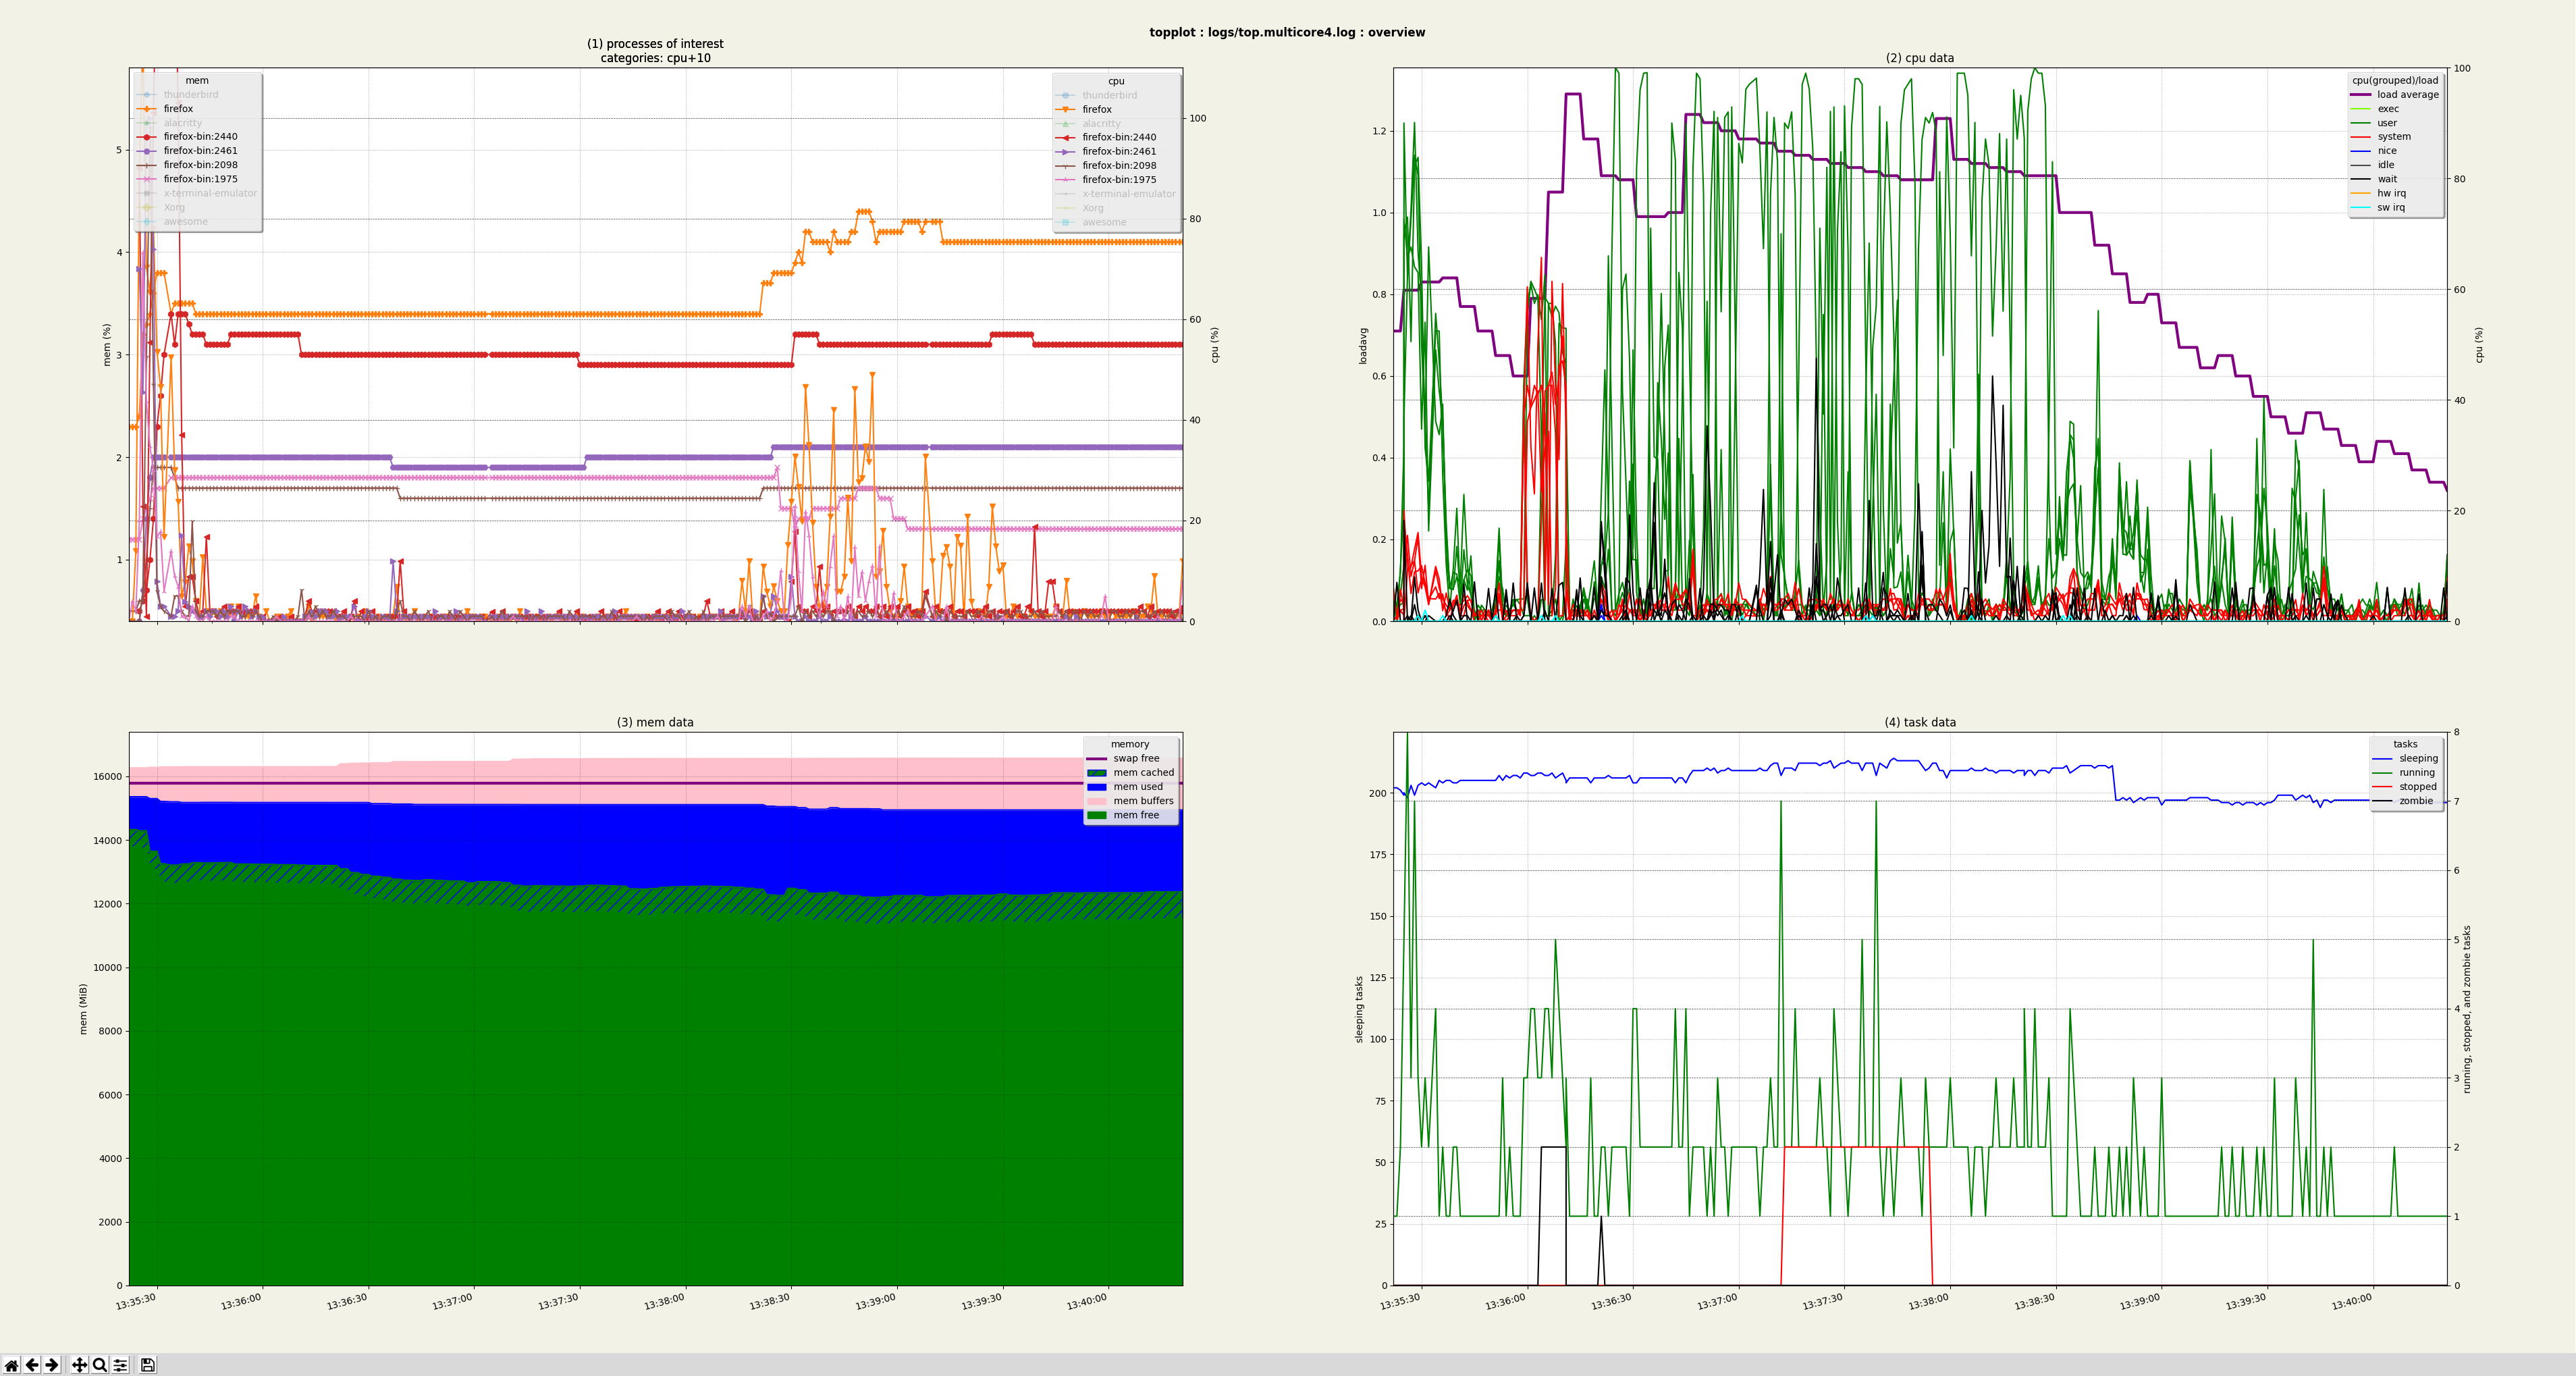Click the blue mem used swatch

coord(1096,787)
